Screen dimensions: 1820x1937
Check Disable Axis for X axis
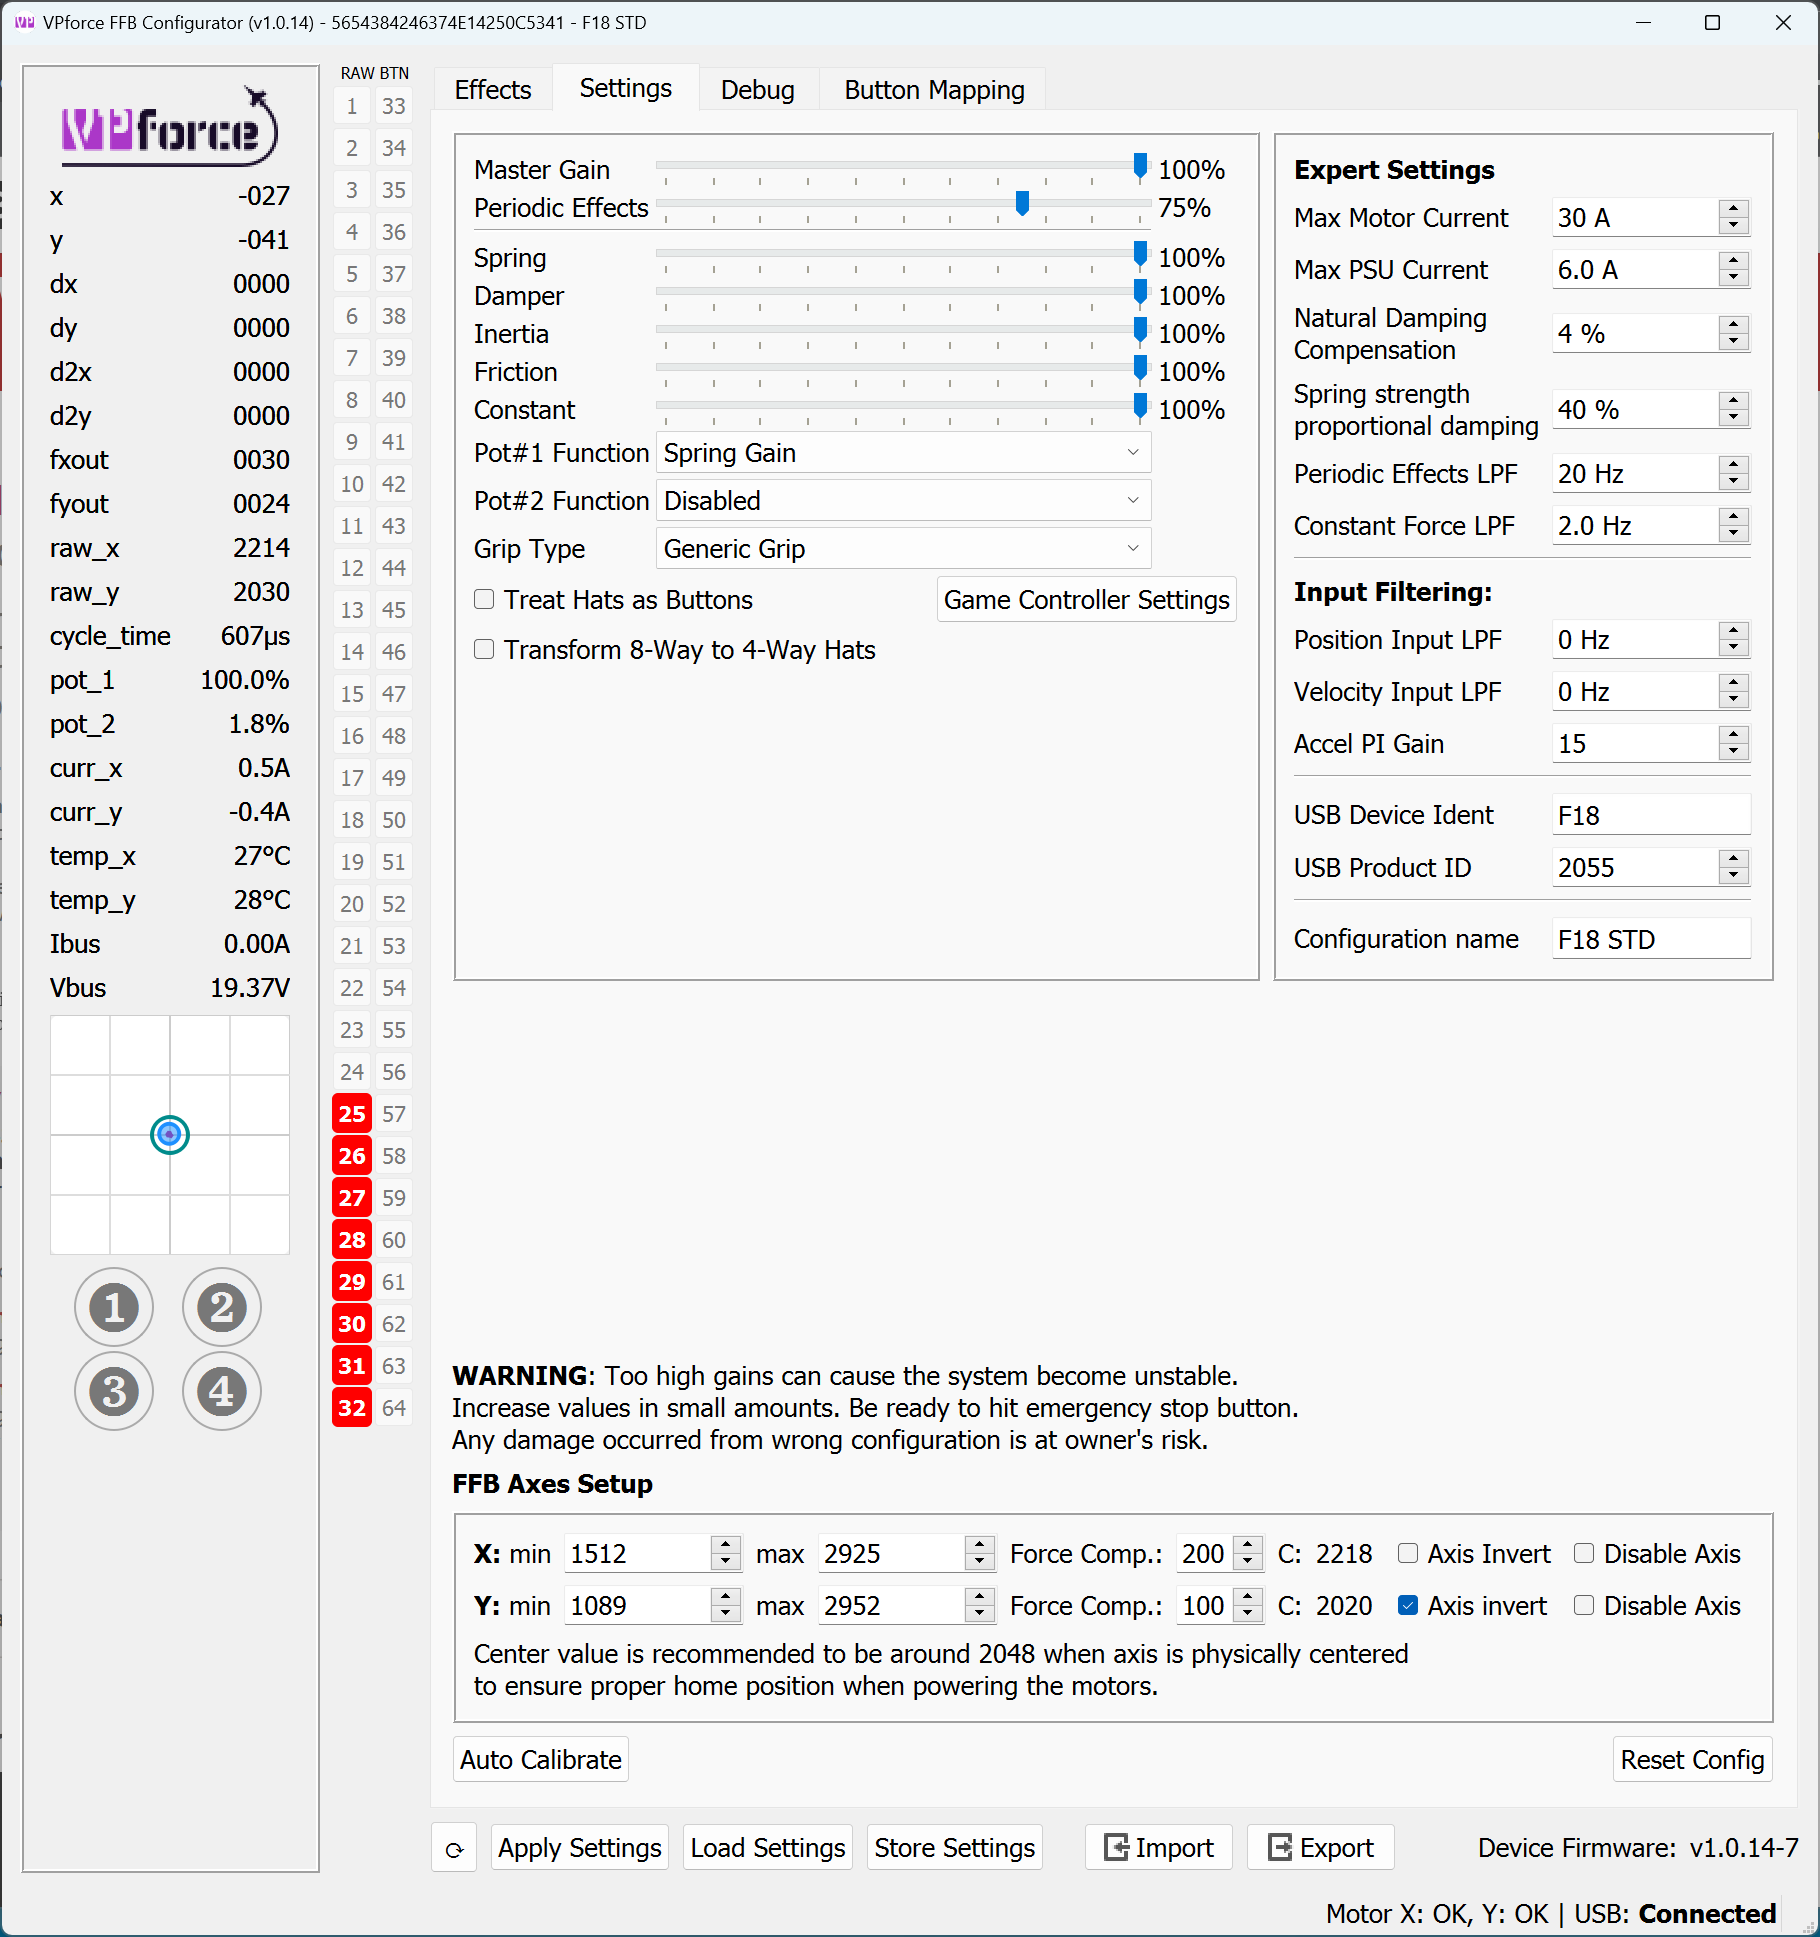[x=1584, y=1553]
